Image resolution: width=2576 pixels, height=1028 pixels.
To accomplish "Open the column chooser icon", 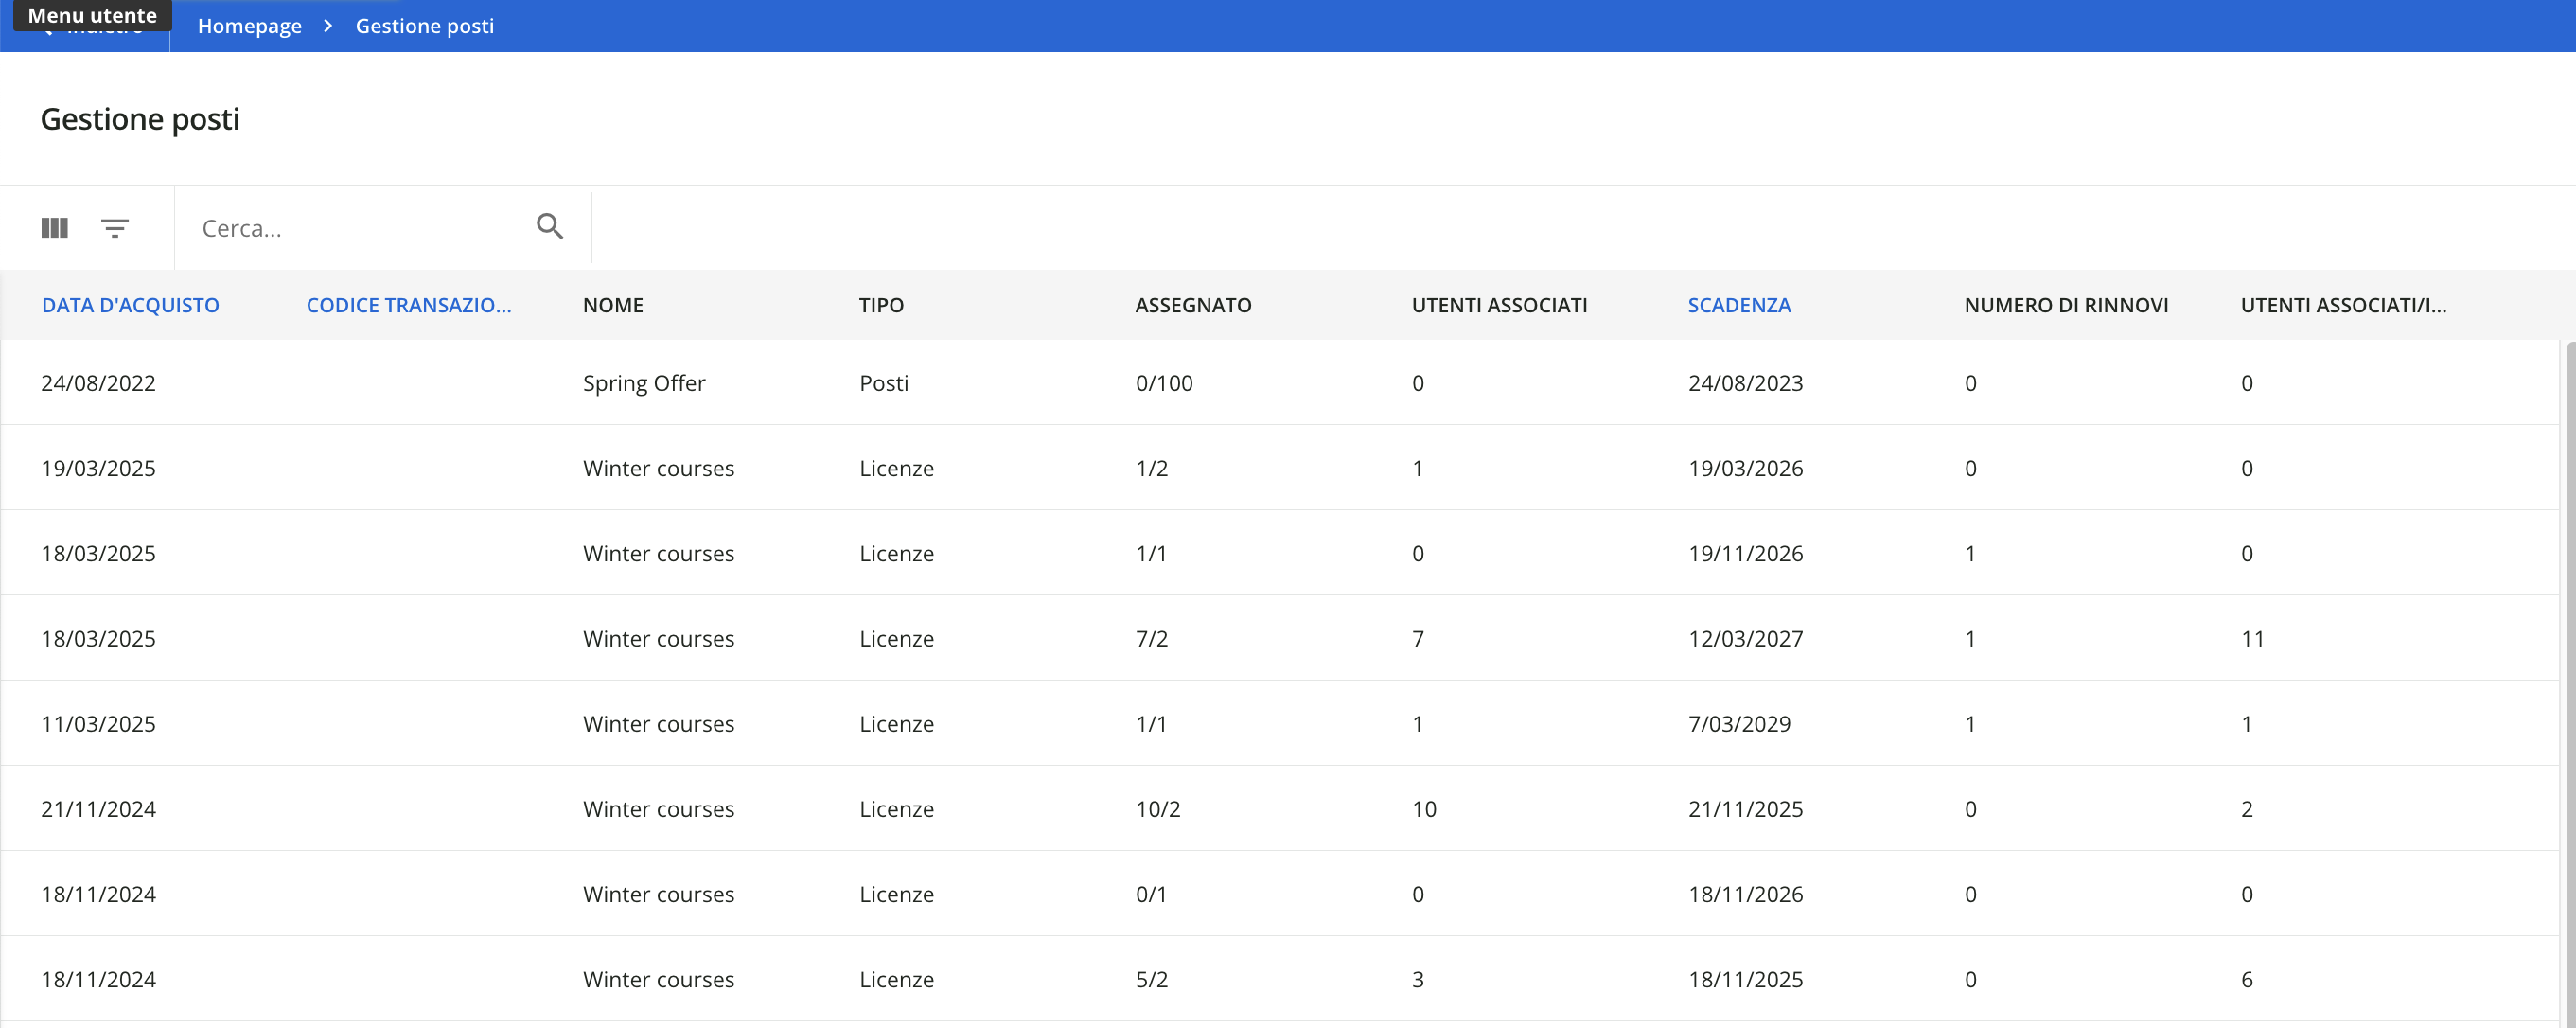I will pyautogui.click(x=54, y=228).
